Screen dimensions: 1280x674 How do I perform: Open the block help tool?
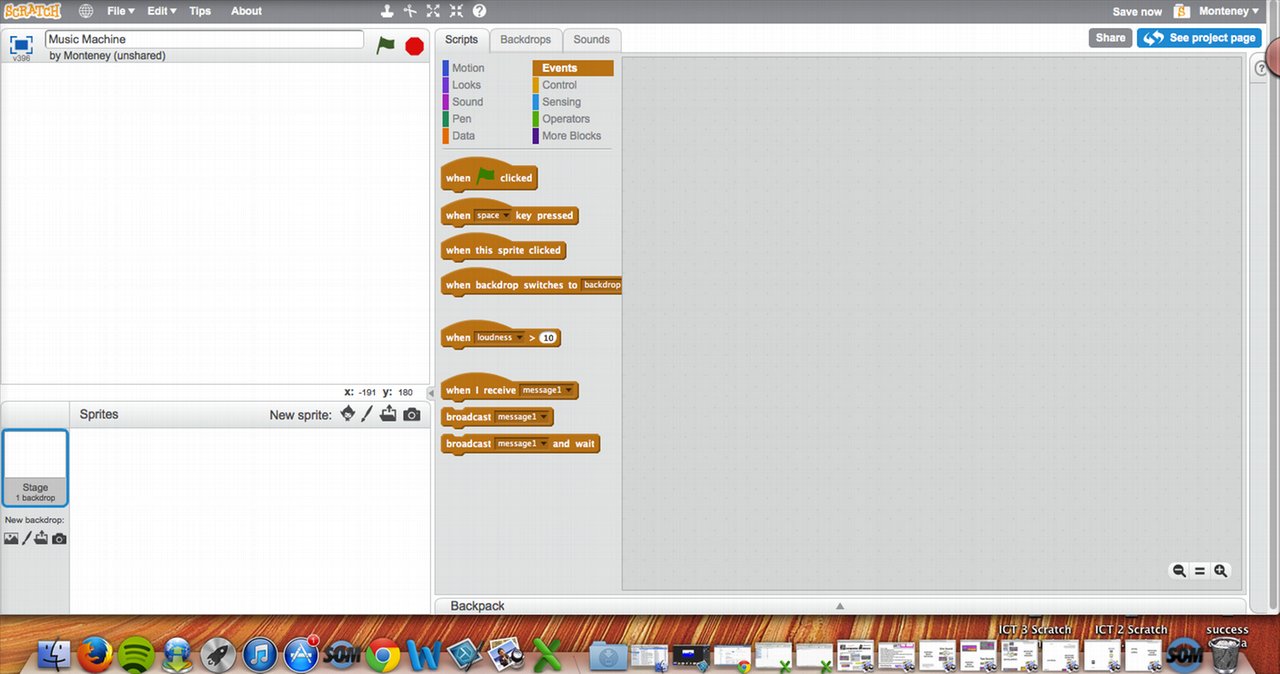pyautogui.click(x=479, y=11)
